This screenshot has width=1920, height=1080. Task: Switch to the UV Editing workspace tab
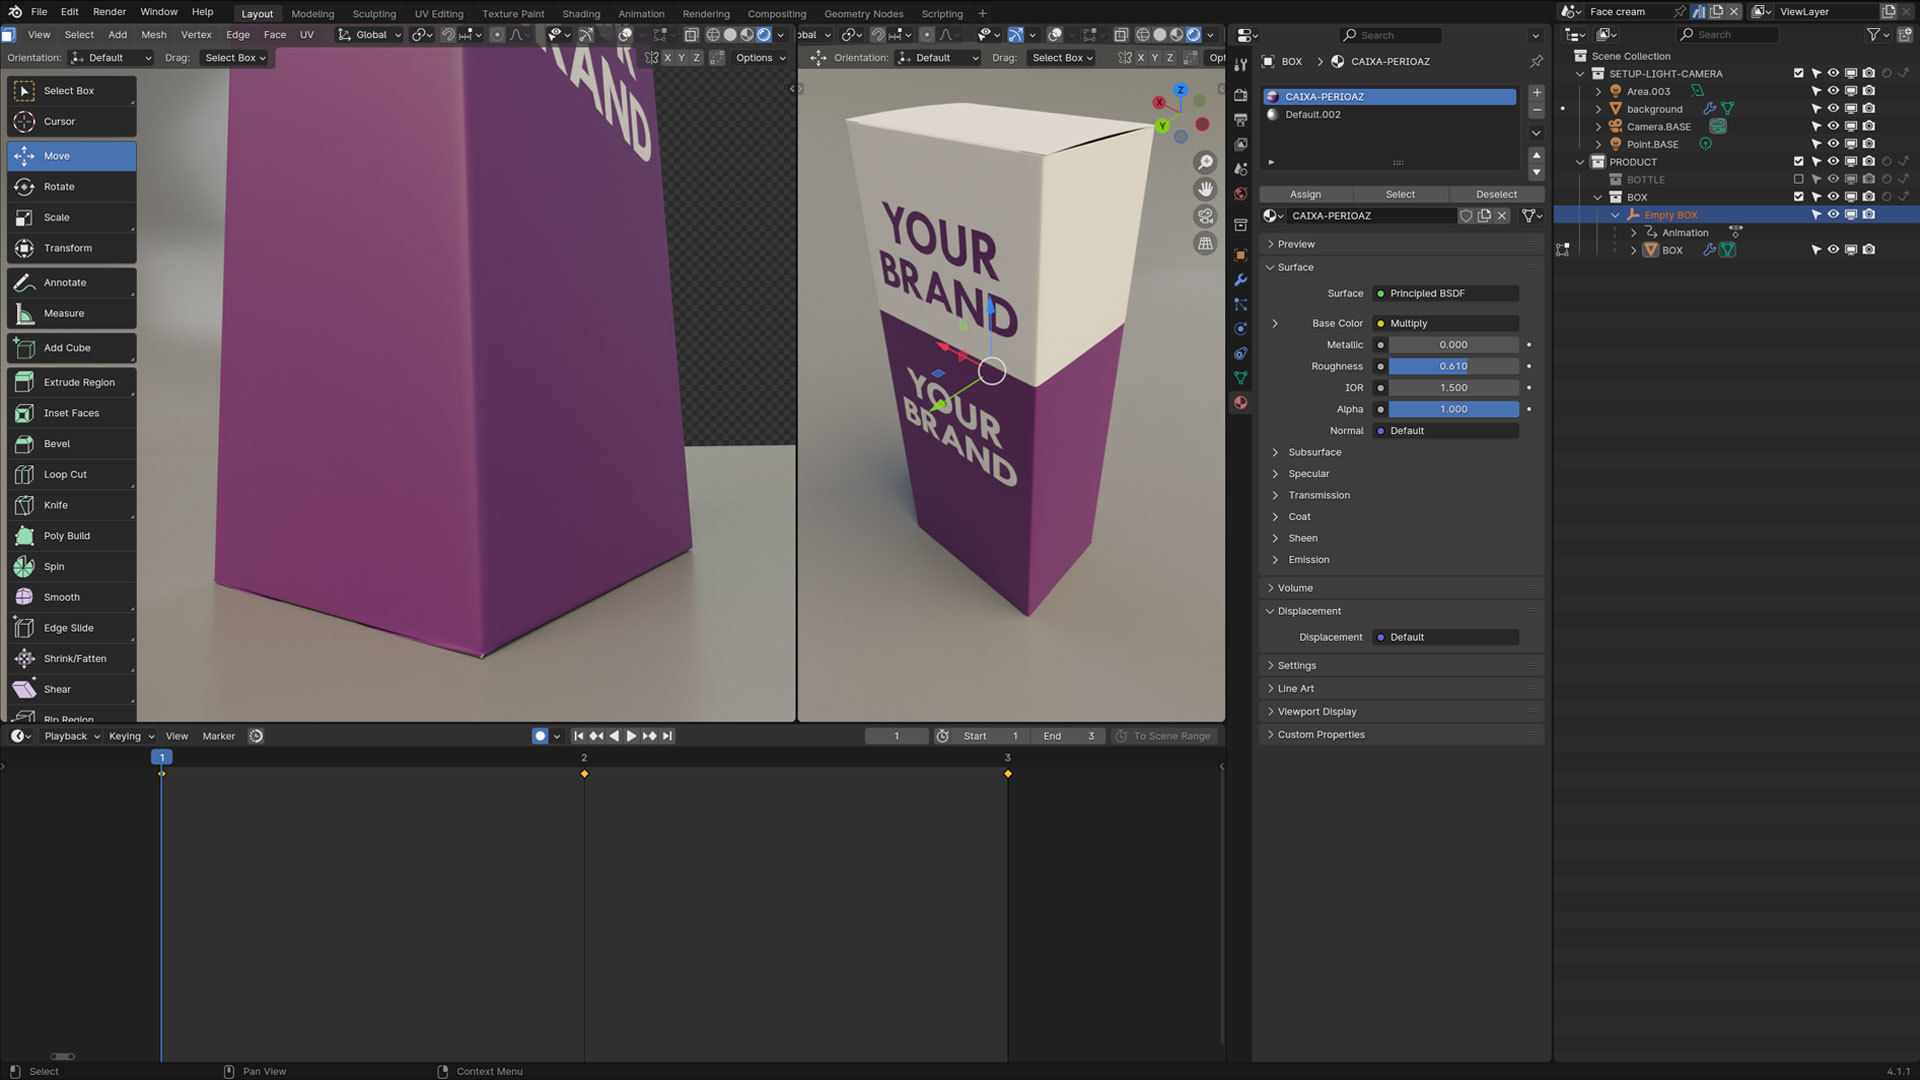coord(439,14)
